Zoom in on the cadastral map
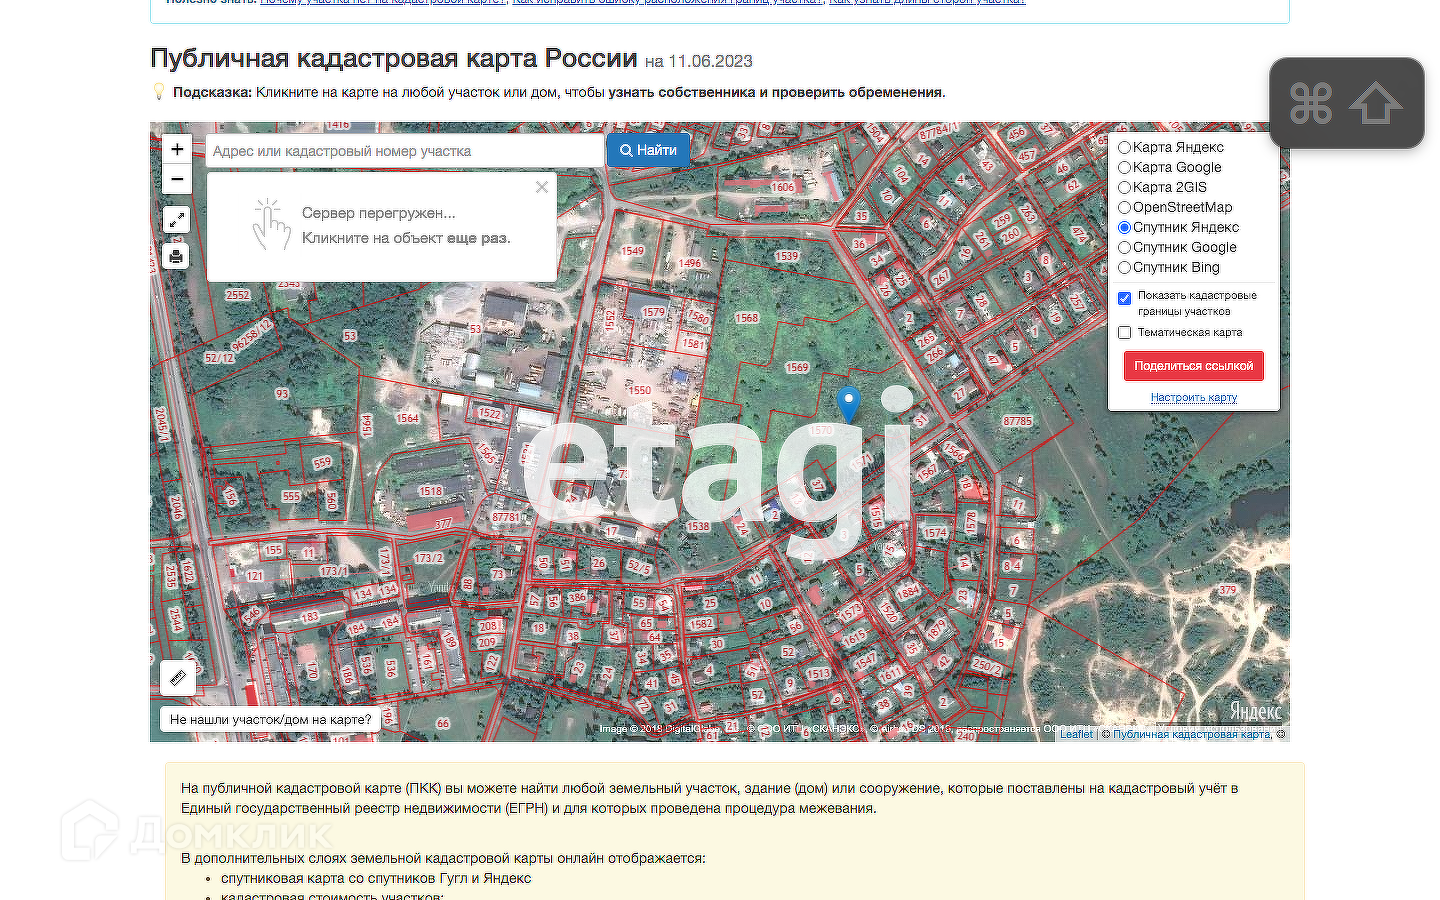1440x900 pixels. pyautogui.click(x=177, y=150)
